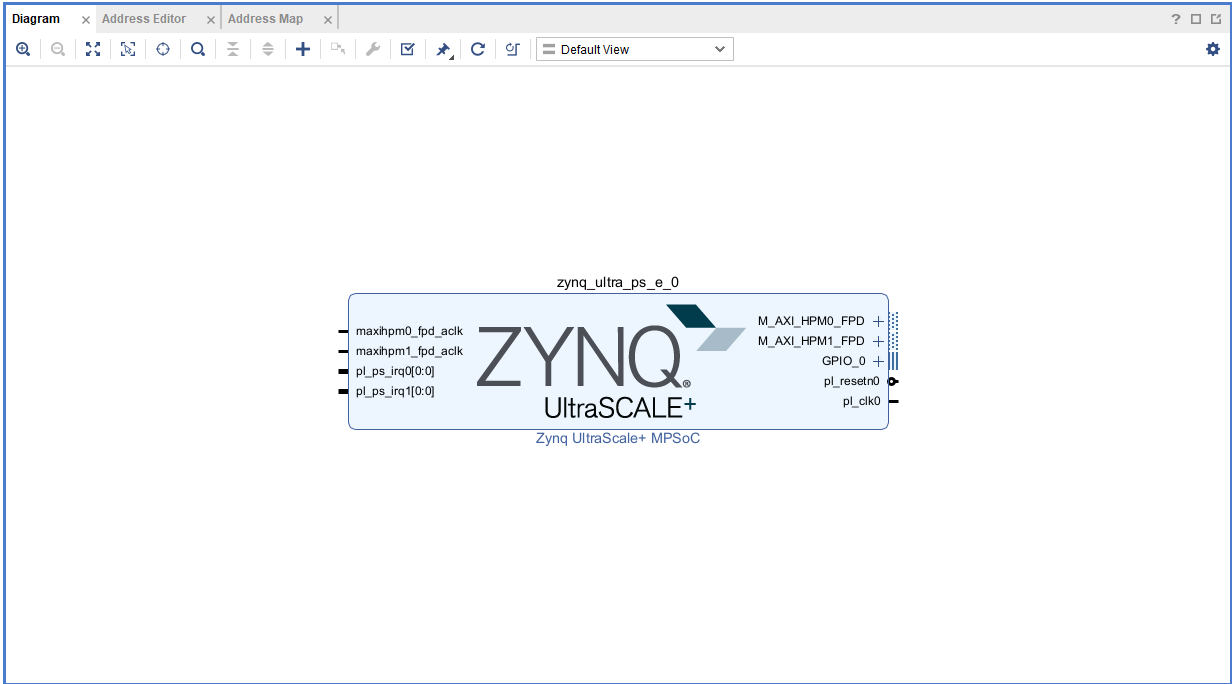Expand the M_AXI_HPM0_FPD interface port
The image size is (1232, 684).
tap(878, 321)
